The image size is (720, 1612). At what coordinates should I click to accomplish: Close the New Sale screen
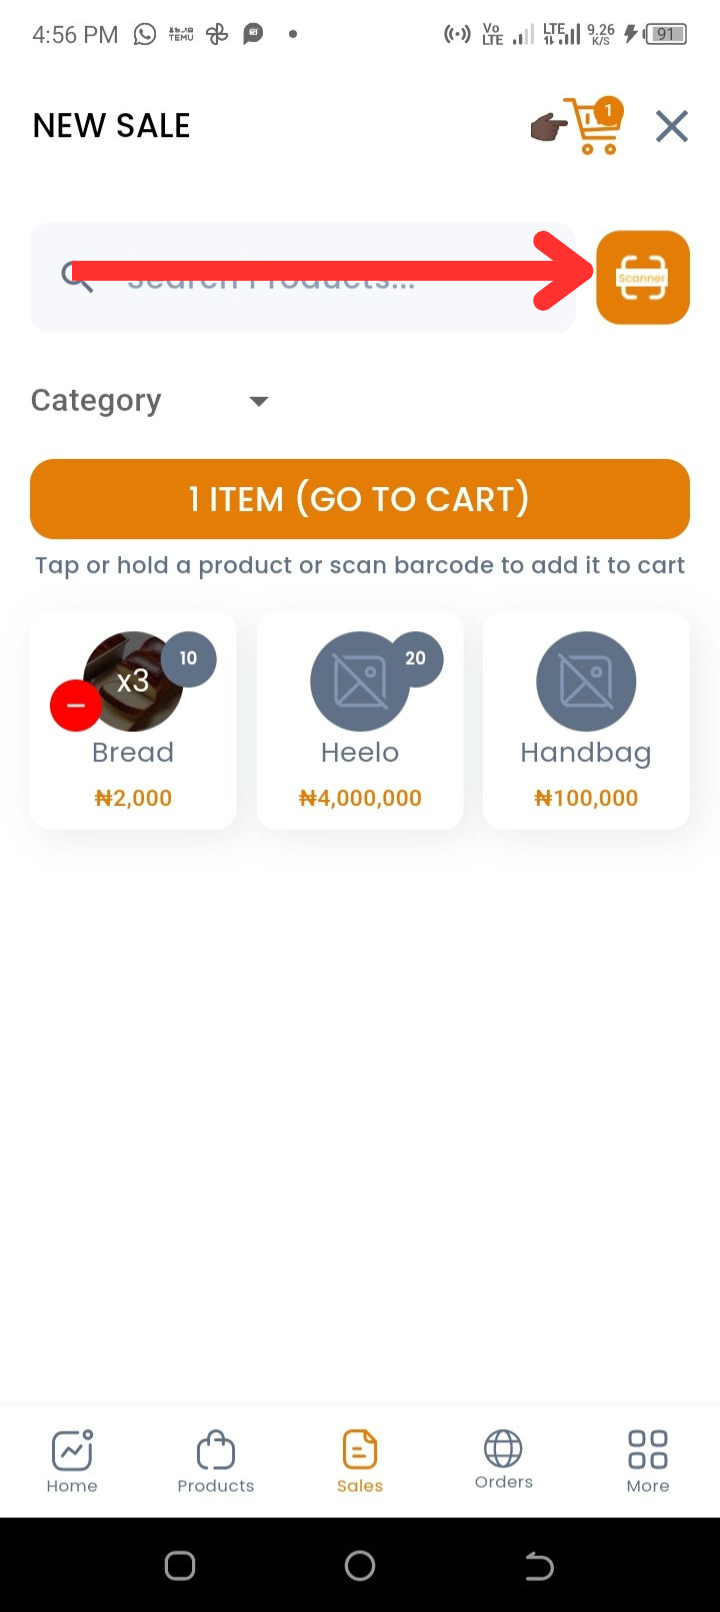[x=672, y=127]
